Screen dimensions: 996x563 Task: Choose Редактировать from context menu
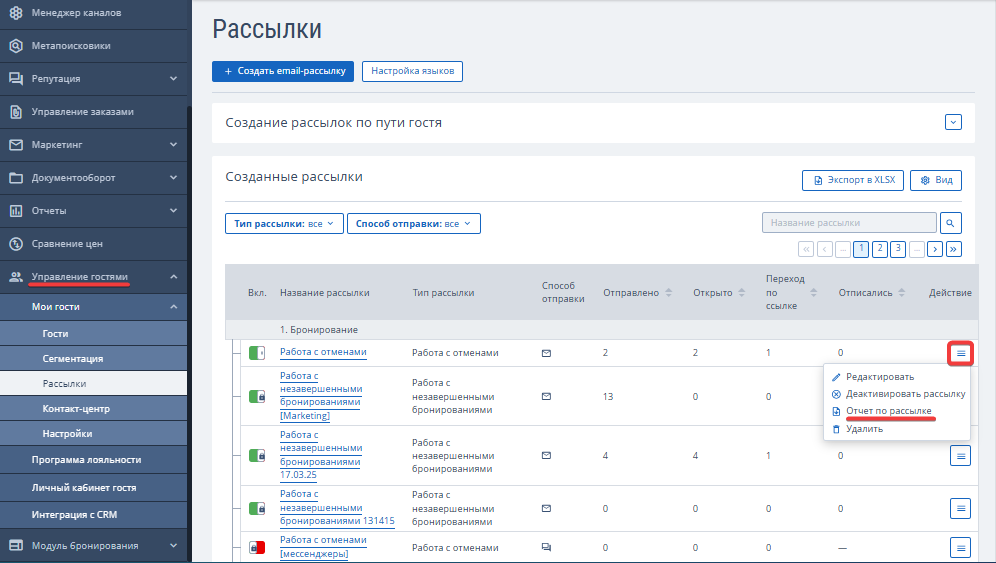[879, 377]
